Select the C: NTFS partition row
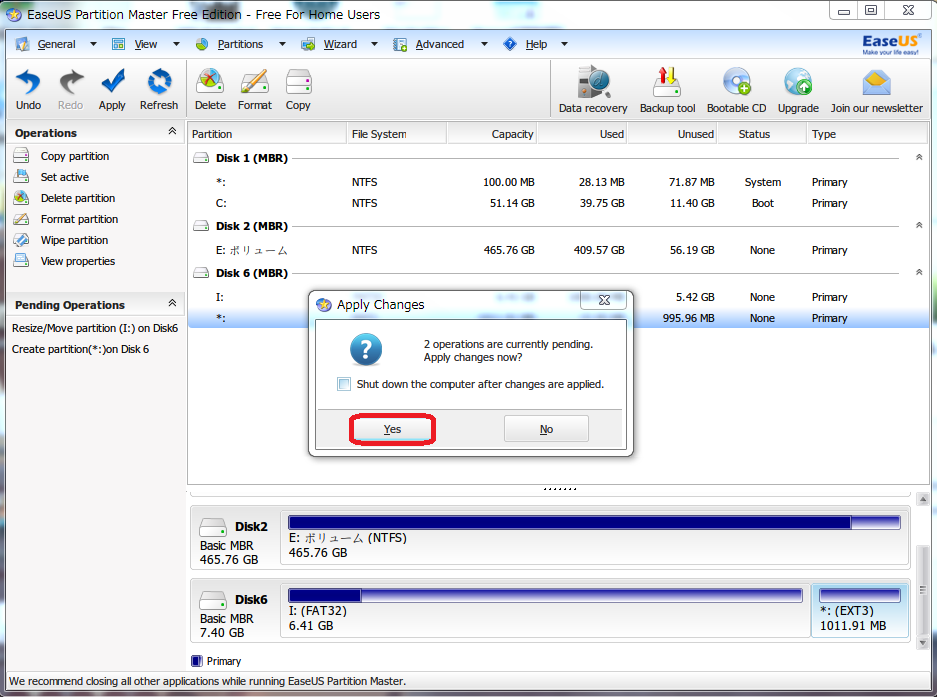Viewport: 937px width, 697px height. (x=558, y=203)
